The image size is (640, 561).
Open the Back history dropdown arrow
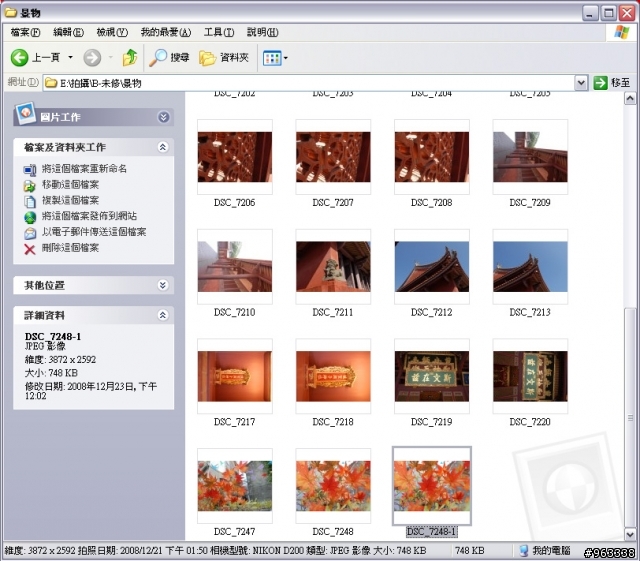tap(70, 58)
